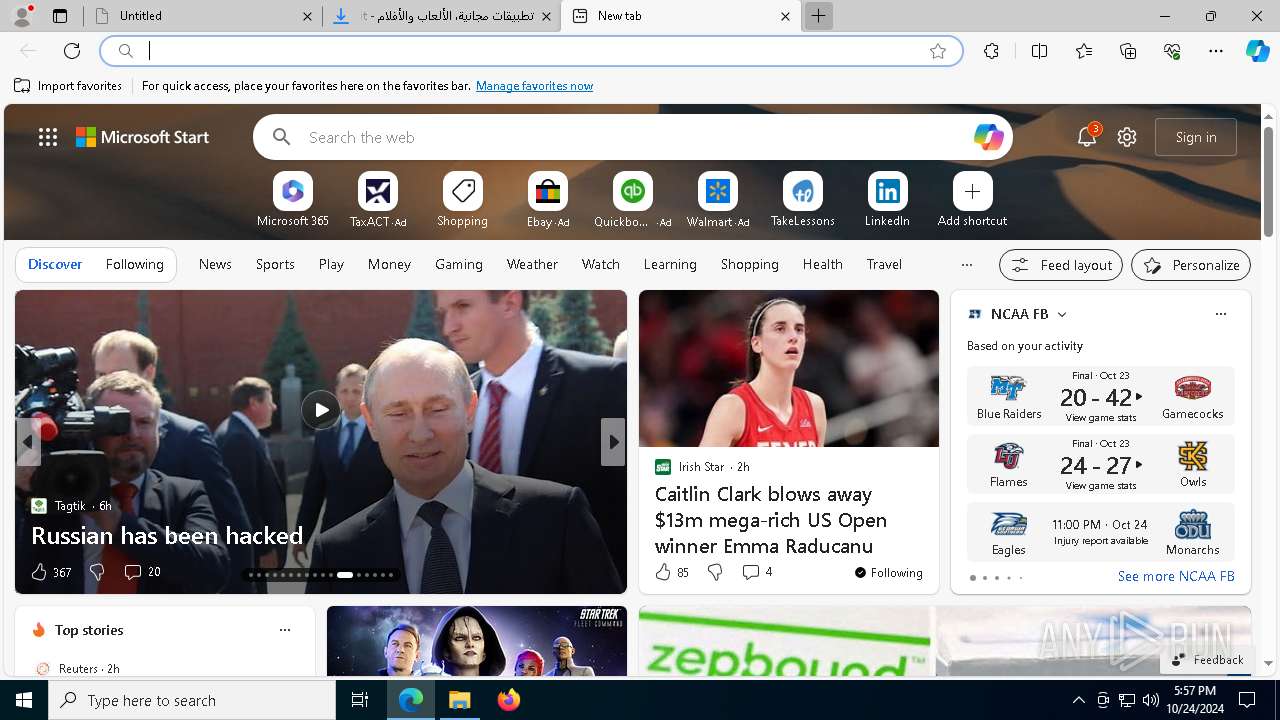Click Import favorites button
This screenshot has height=720, width=1280.
[x=68, y=86]
